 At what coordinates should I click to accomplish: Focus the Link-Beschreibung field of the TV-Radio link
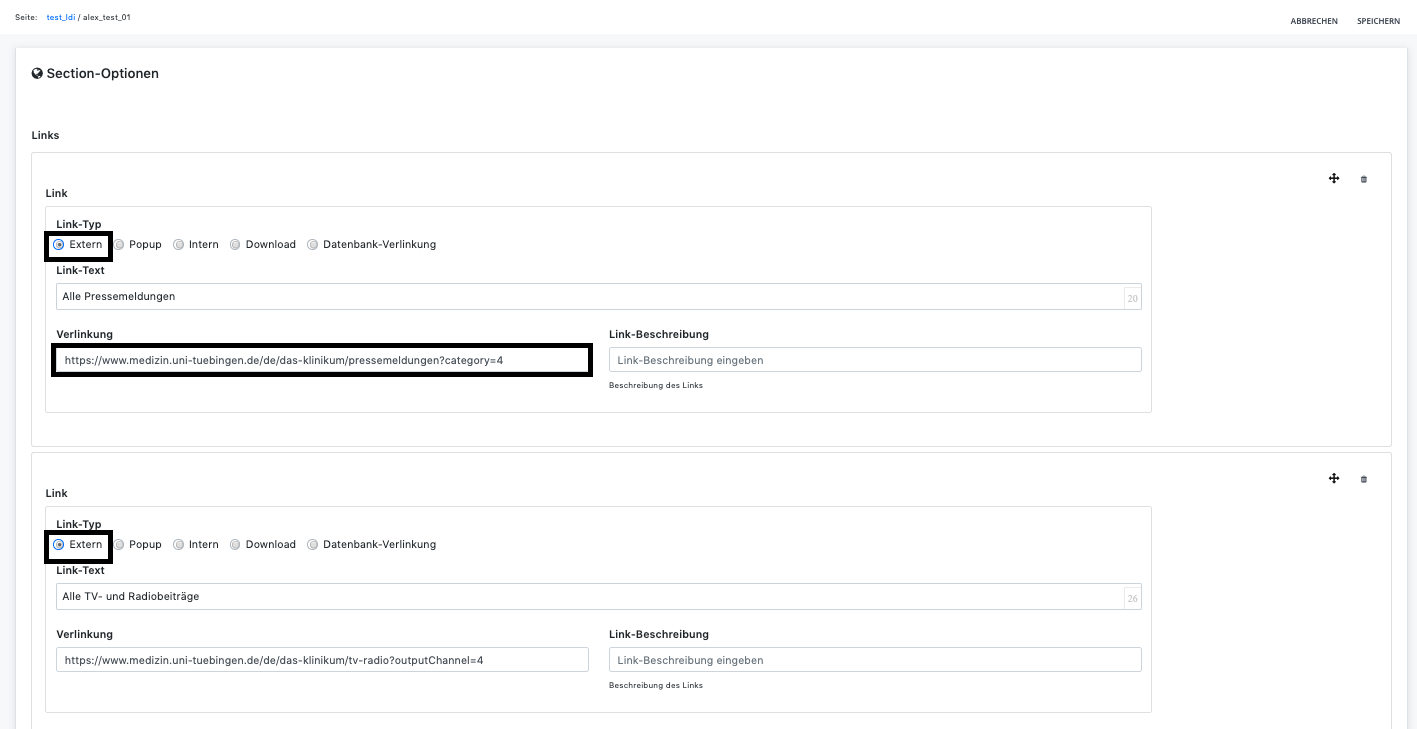pyautogui.click(x=875, y=660)
